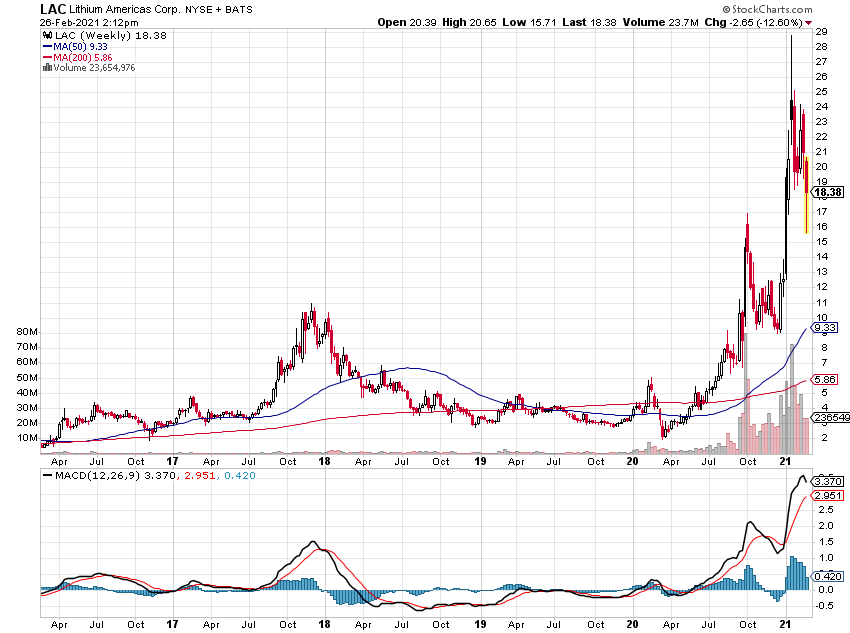Click the '17' year label under price chart
The width and height of the screenshot is (850, 633).
coord(172,461)
